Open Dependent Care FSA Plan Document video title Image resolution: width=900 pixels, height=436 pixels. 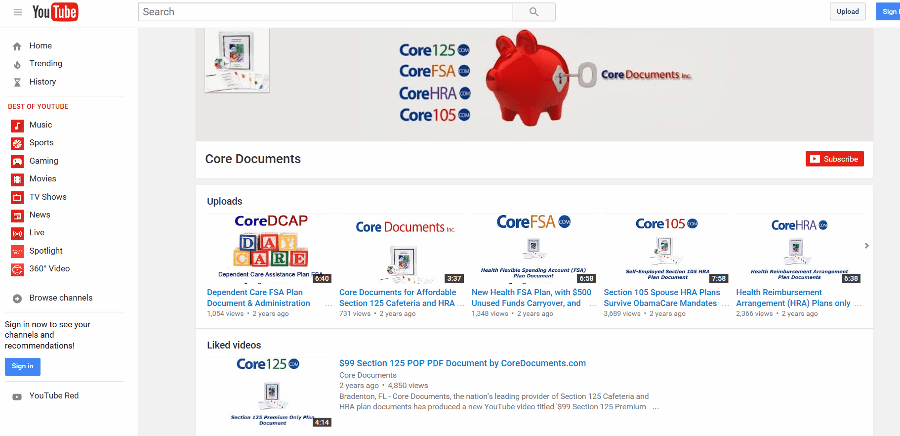[259, 298]
